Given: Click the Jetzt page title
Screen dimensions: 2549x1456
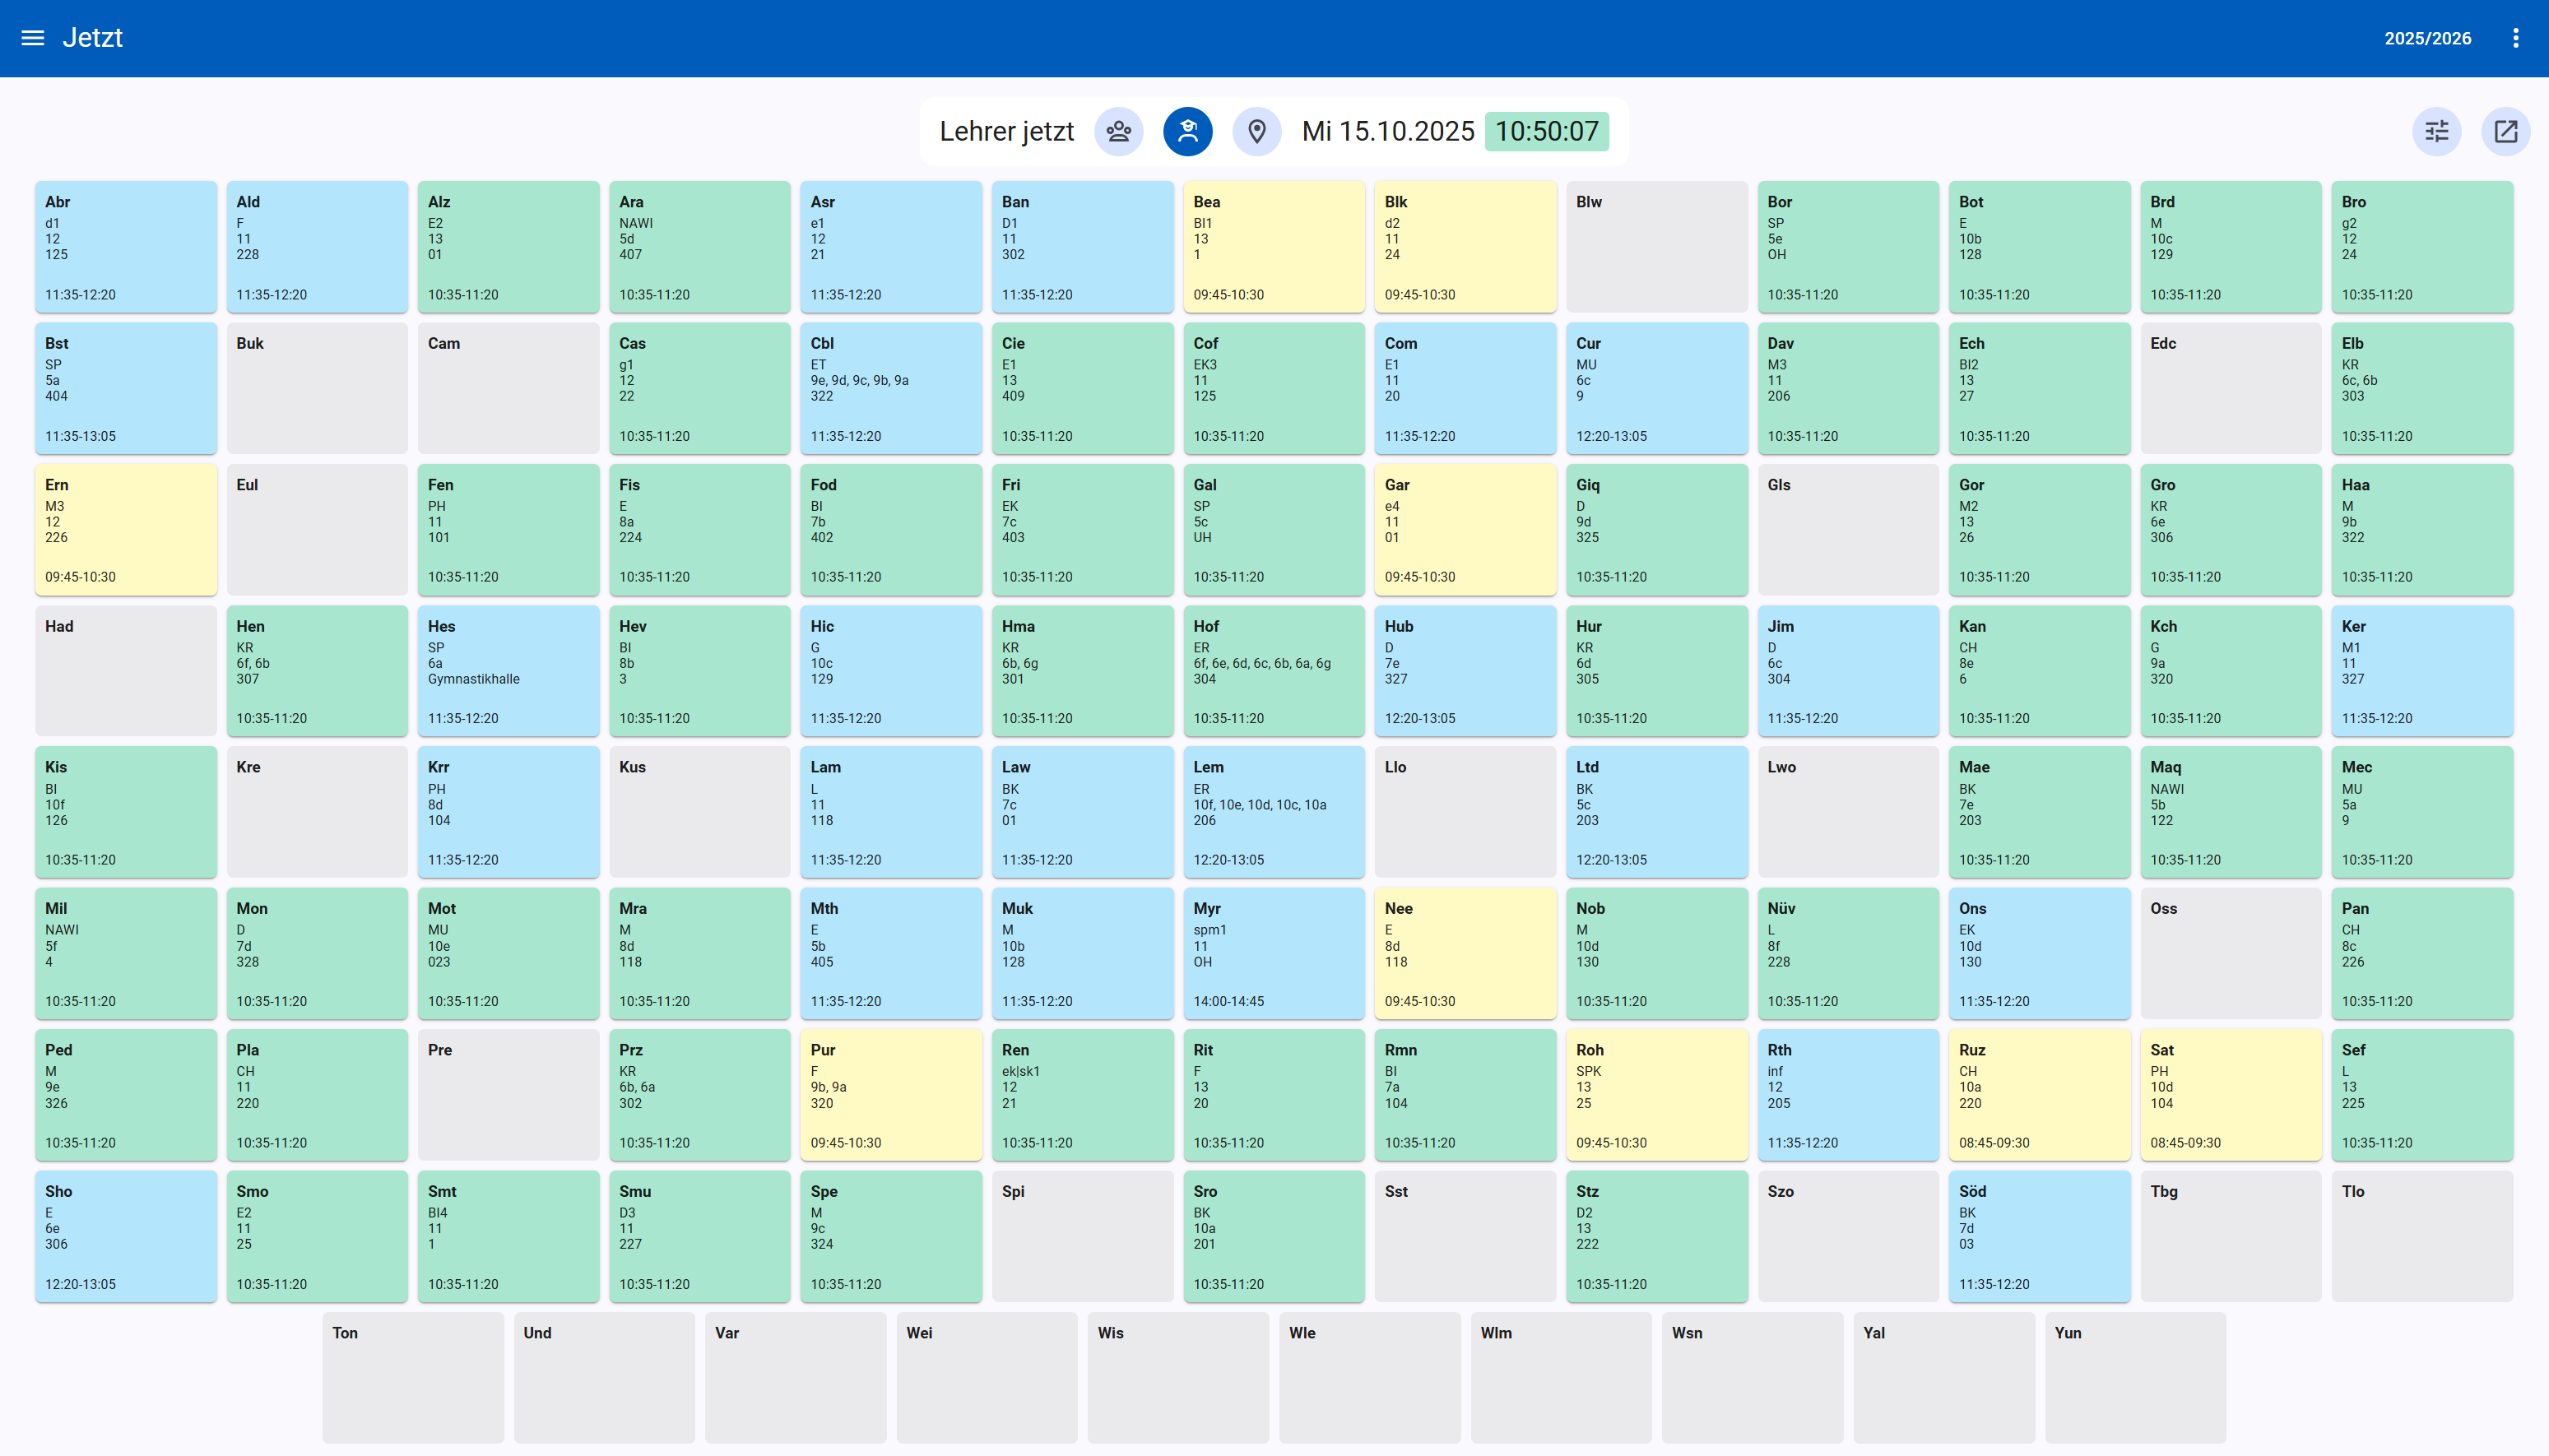Looking at the screenshot, I should click(x=92, y=38).
